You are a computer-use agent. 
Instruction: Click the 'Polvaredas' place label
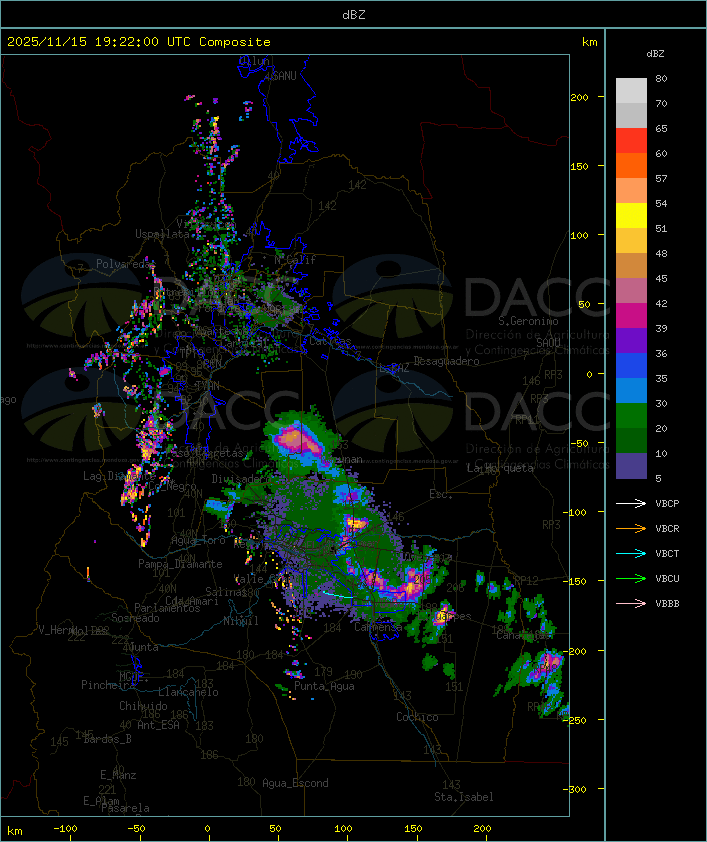point(125,264)
